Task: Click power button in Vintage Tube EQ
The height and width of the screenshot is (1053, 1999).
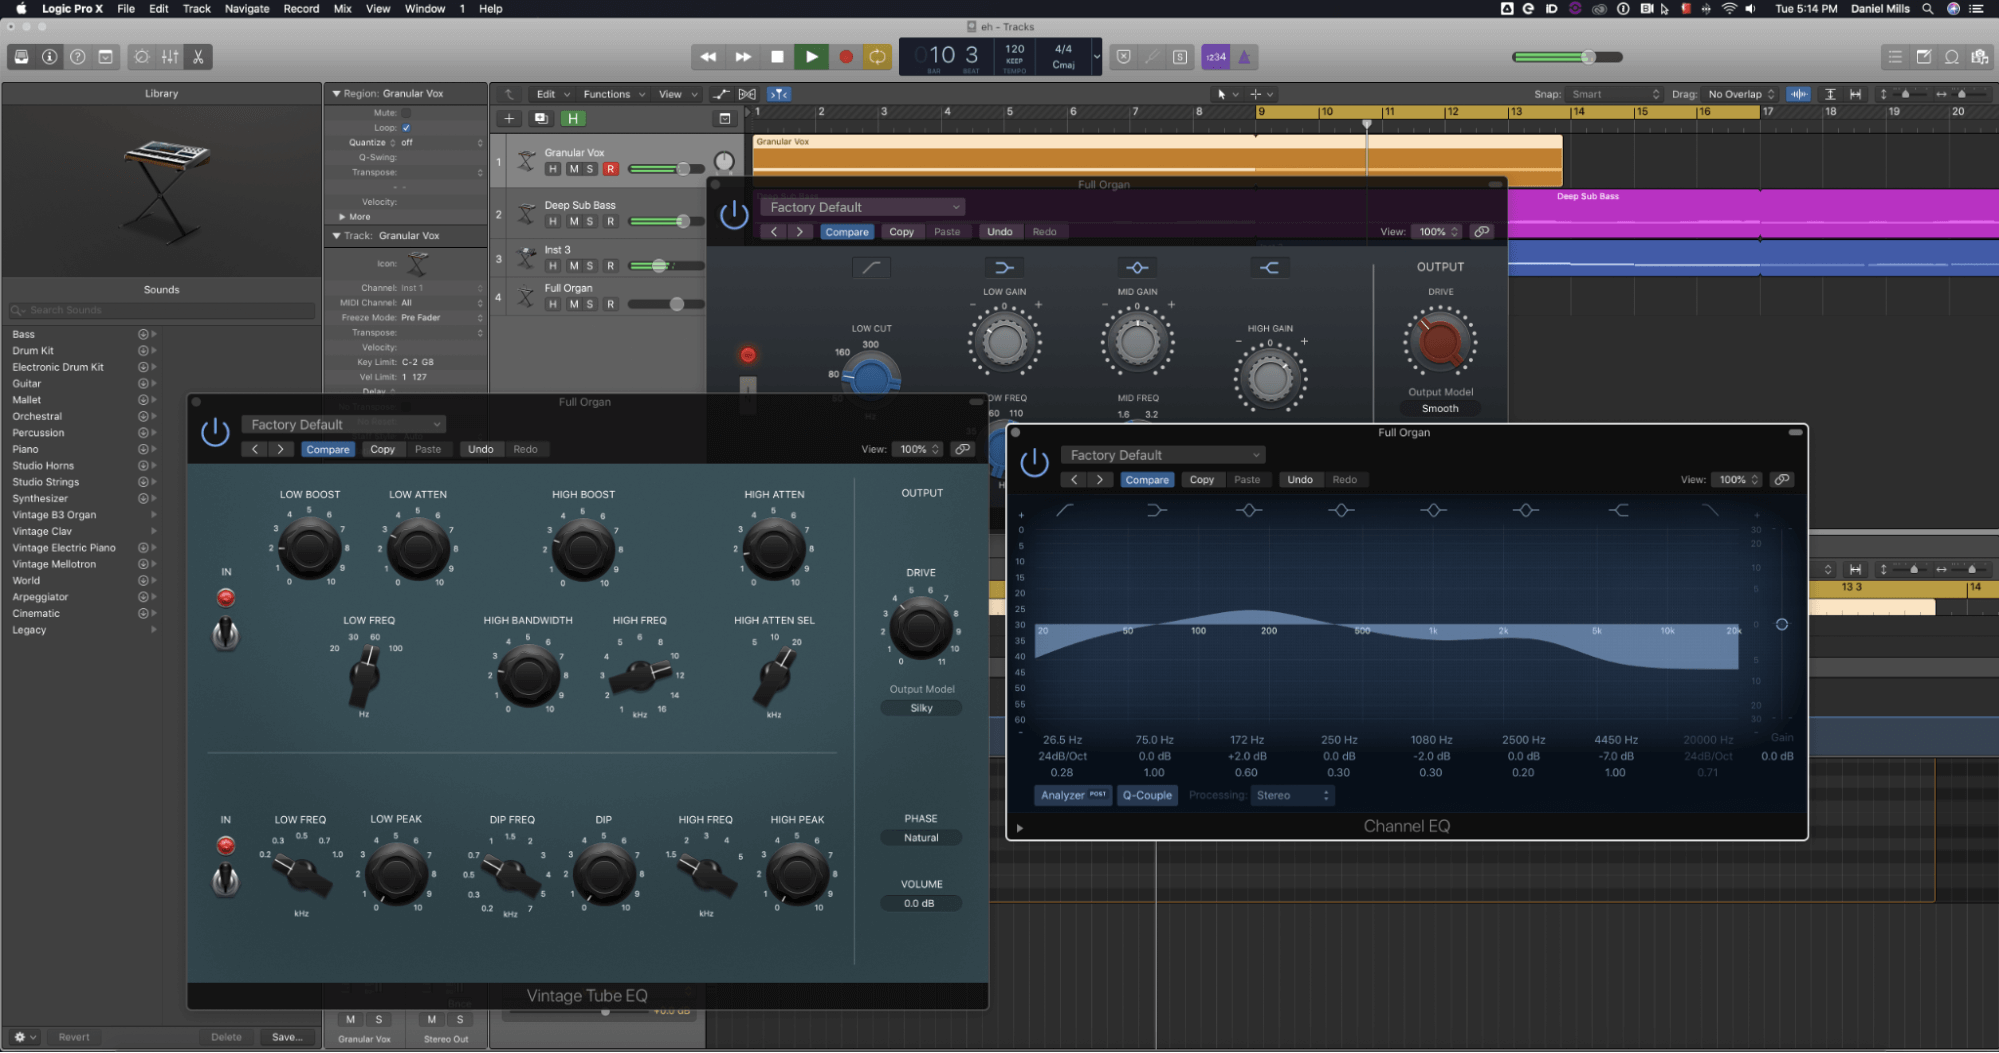Action: pyautogui.click(x=215, y=433)
